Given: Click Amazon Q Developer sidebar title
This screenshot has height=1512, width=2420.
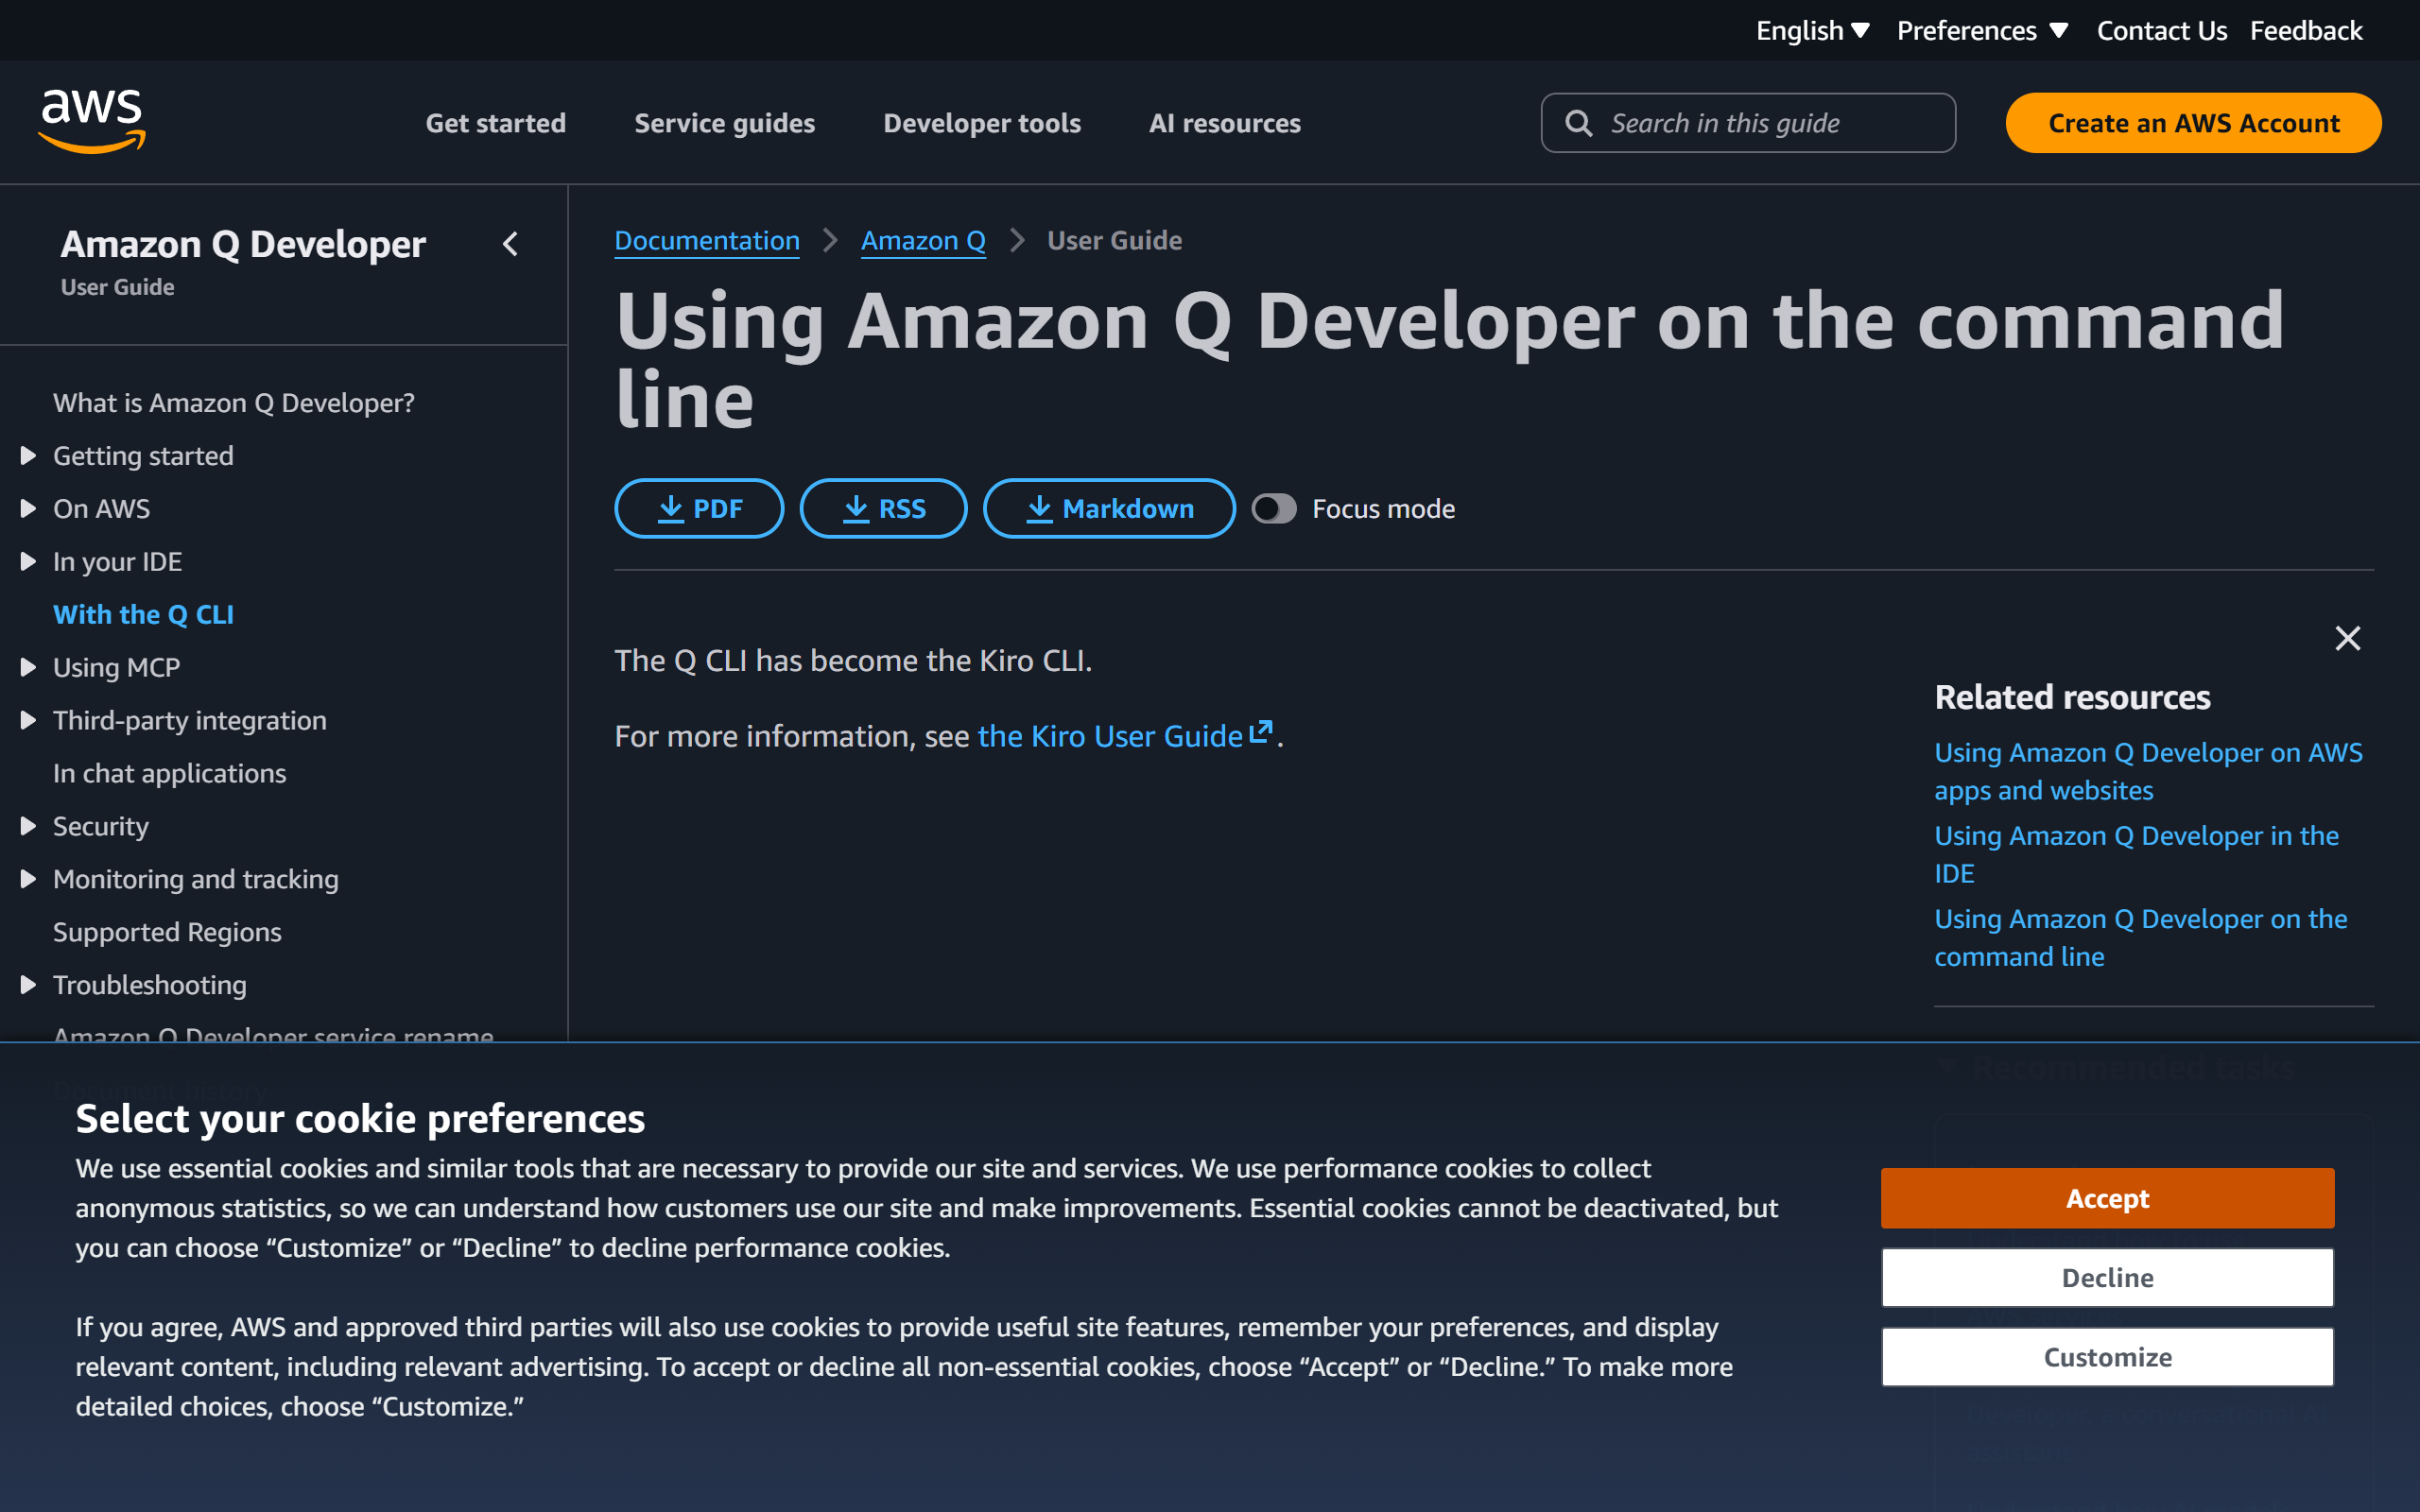Looking at the screenshot, I should click(x=243, y=244).
